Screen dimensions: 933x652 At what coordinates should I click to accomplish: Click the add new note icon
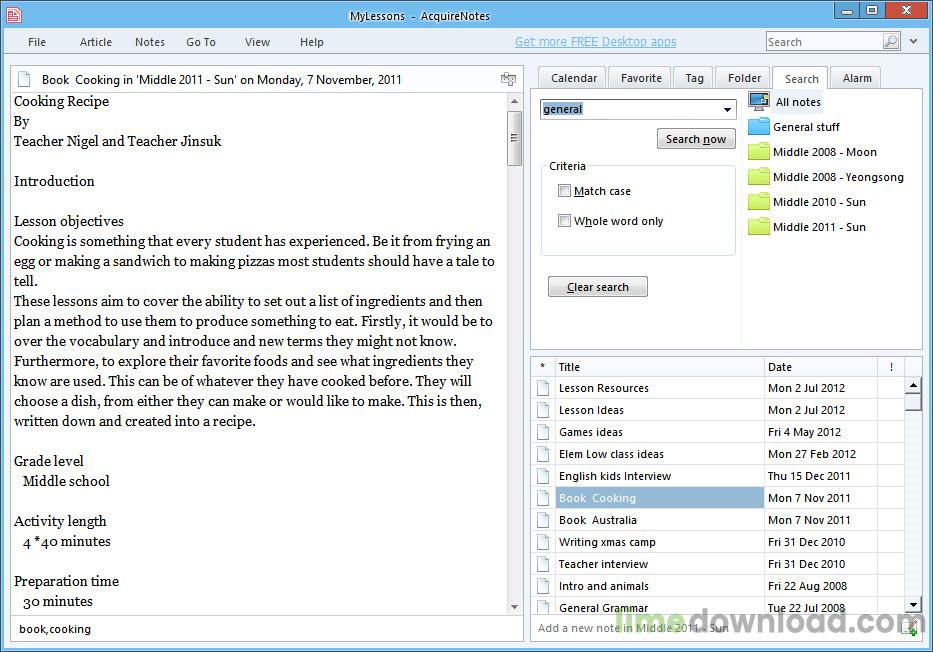pyautogui.click(x=908, y=628)
